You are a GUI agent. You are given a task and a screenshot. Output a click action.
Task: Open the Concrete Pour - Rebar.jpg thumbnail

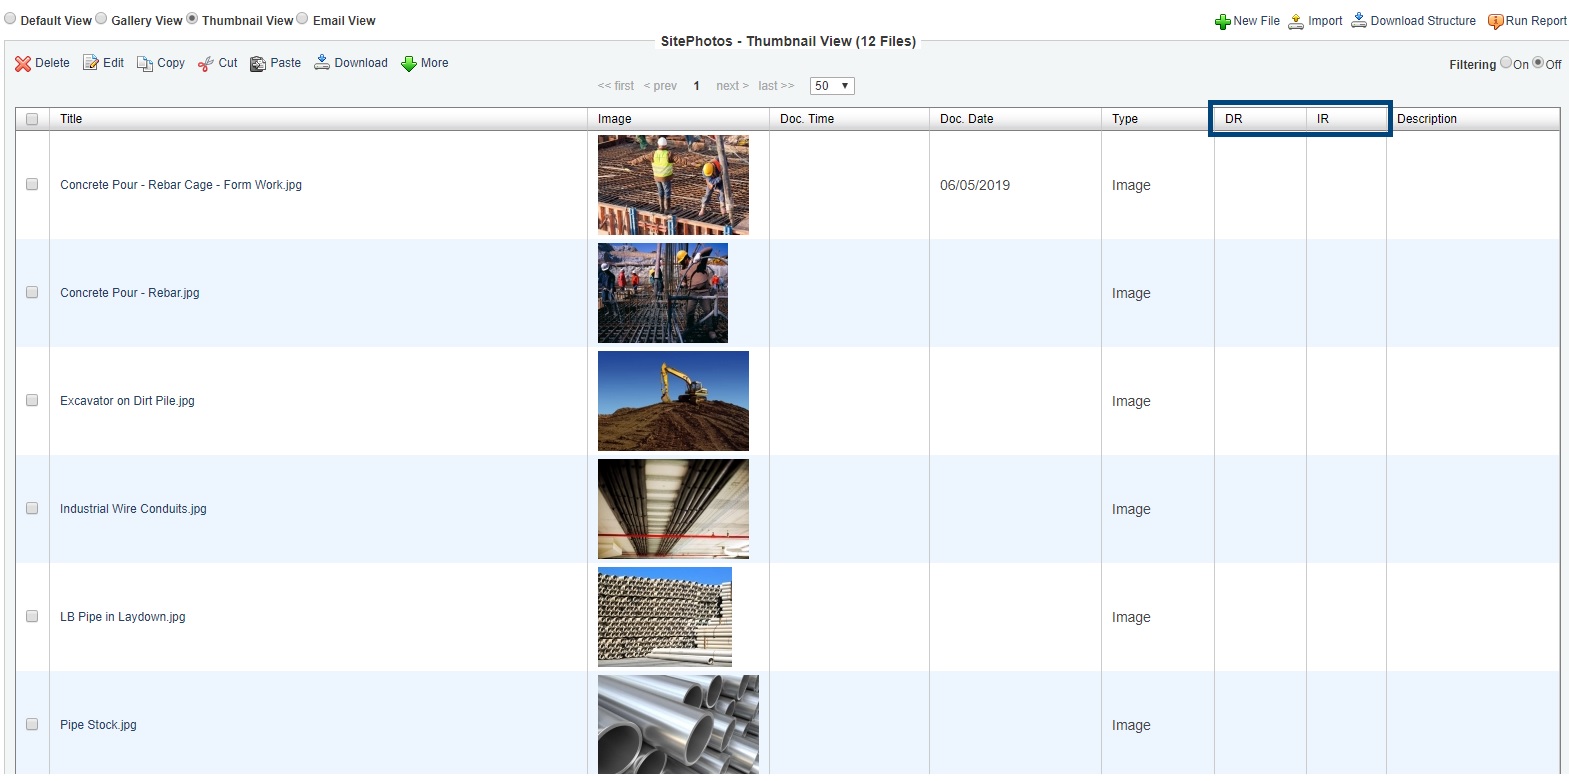click(663, 293)
